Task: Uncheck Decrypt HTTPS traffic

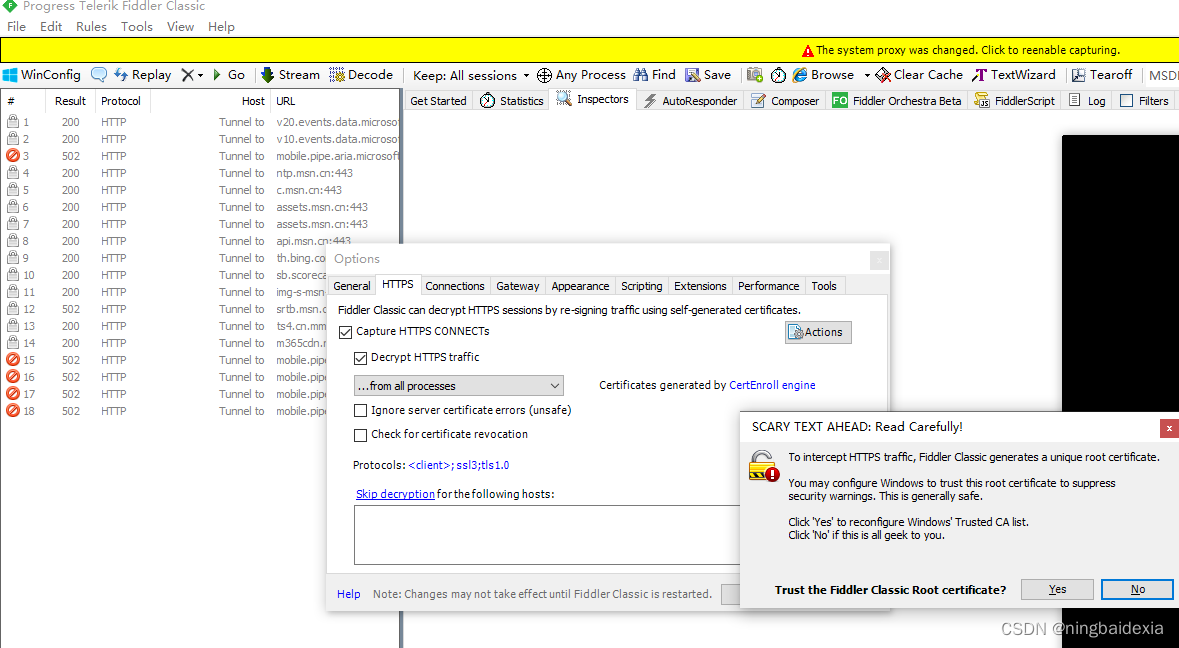Action: click(361, 358)
